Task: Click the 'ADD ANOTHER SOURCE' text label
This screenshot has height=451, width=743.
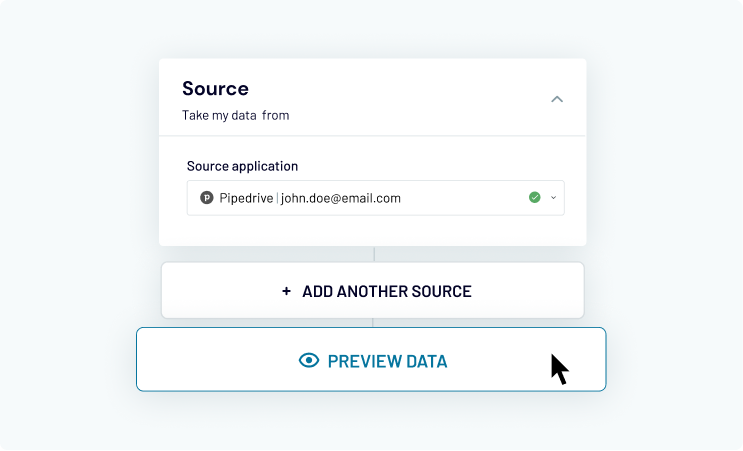Action: pos(386,292)
